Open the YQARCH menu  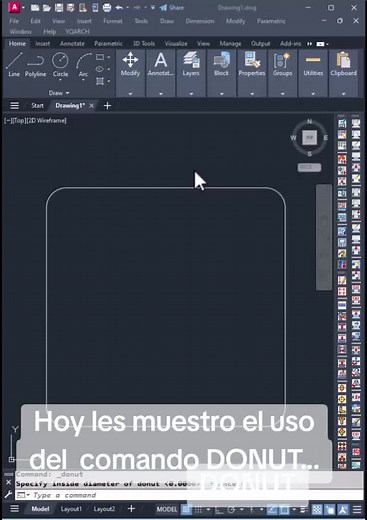(77, 32)
